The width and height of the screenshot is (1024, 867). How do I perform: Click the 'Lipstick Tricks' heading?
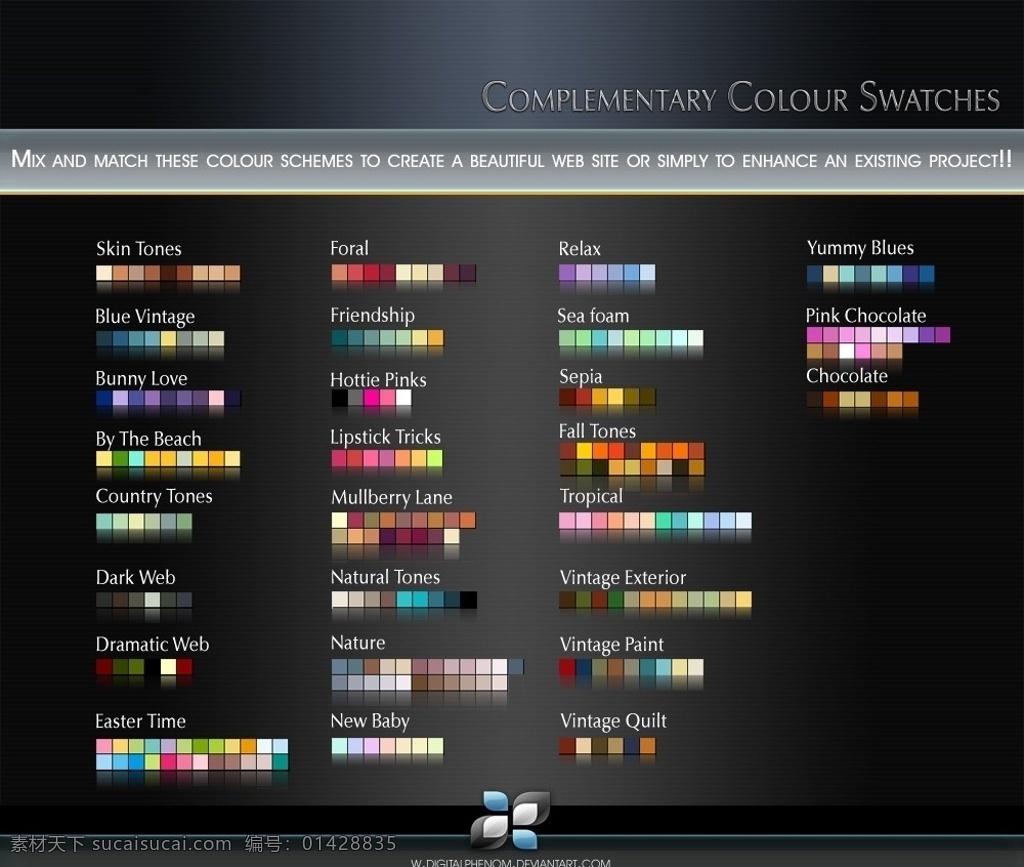pyautogui.click(x=385, y=437)
